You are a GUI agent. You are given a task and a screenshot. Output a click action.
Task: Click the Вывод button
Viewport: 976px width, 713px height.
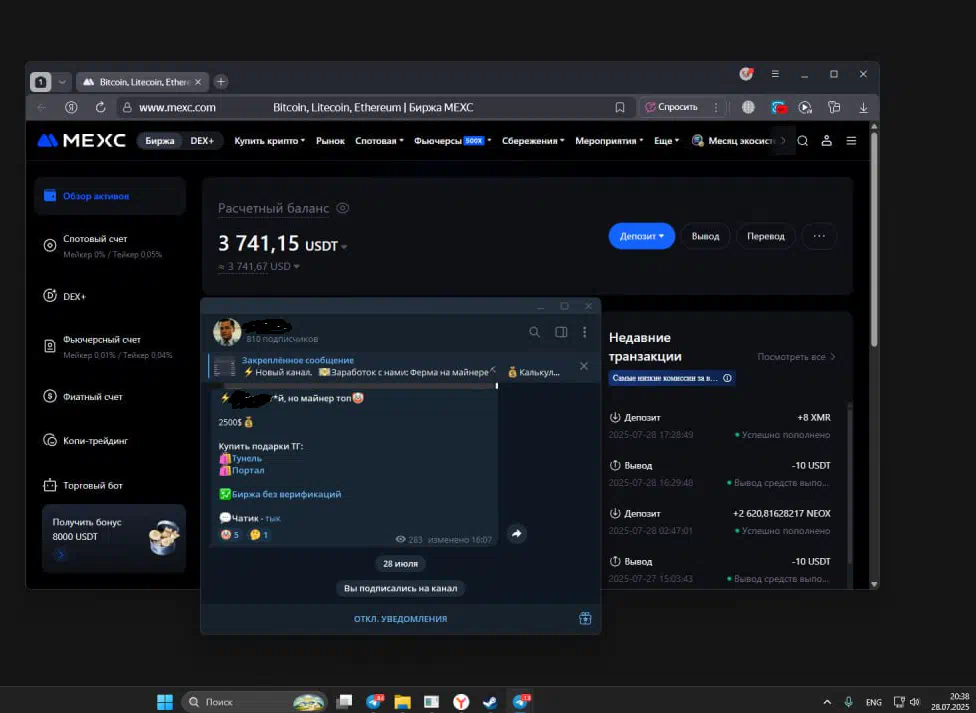[705, 236]
